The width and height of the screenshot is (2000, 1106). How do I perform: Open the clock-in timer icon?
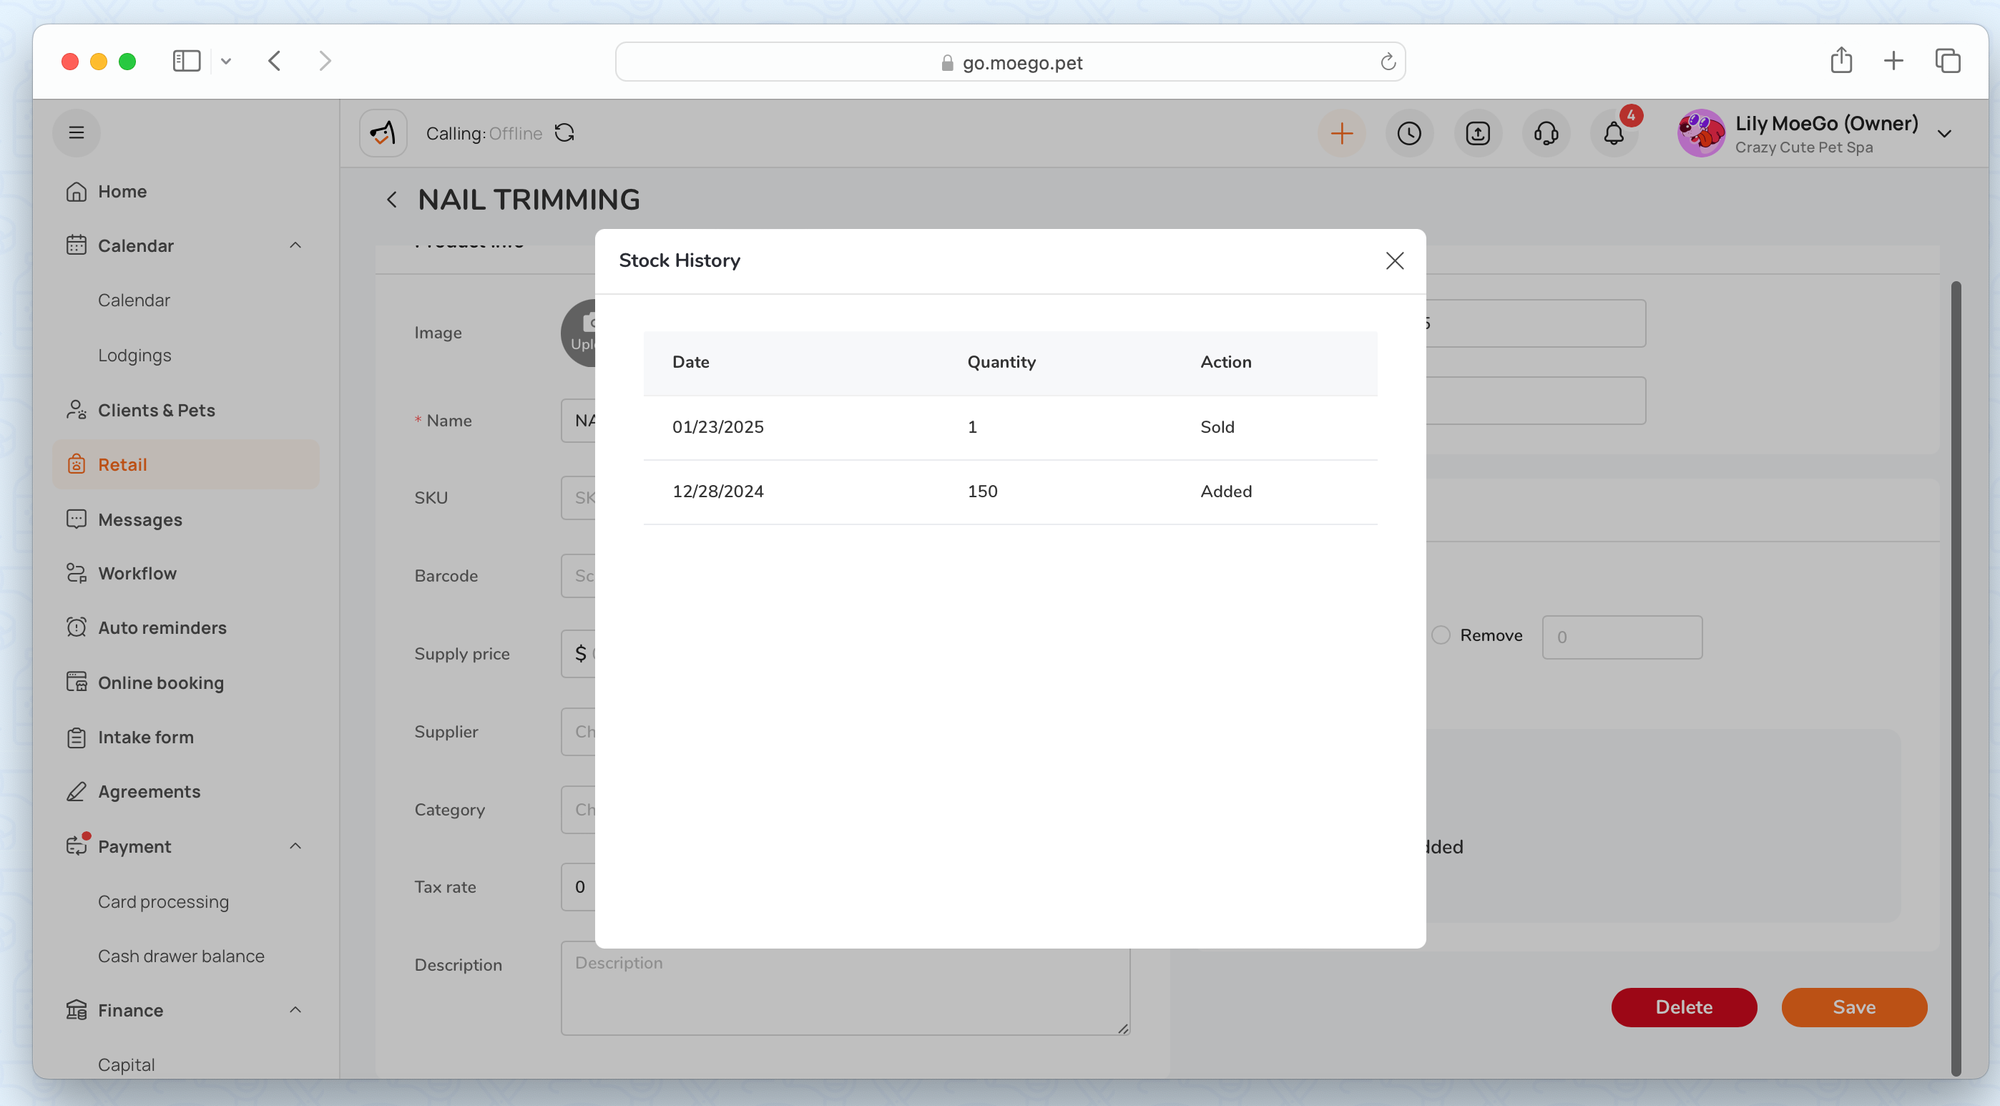point(1409,133)
